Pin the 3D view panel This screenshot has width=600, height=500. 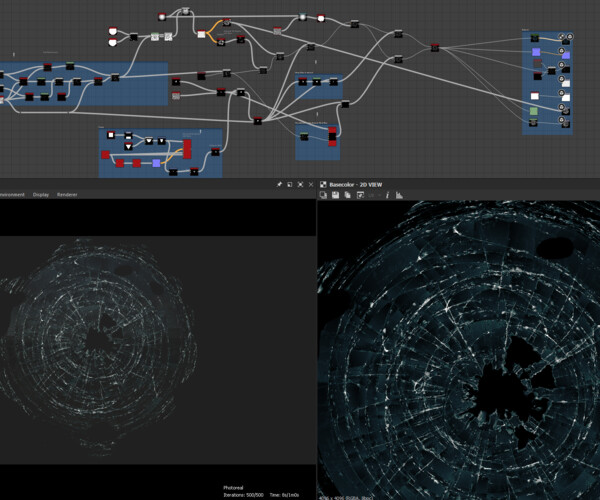(x=279, y=184)
